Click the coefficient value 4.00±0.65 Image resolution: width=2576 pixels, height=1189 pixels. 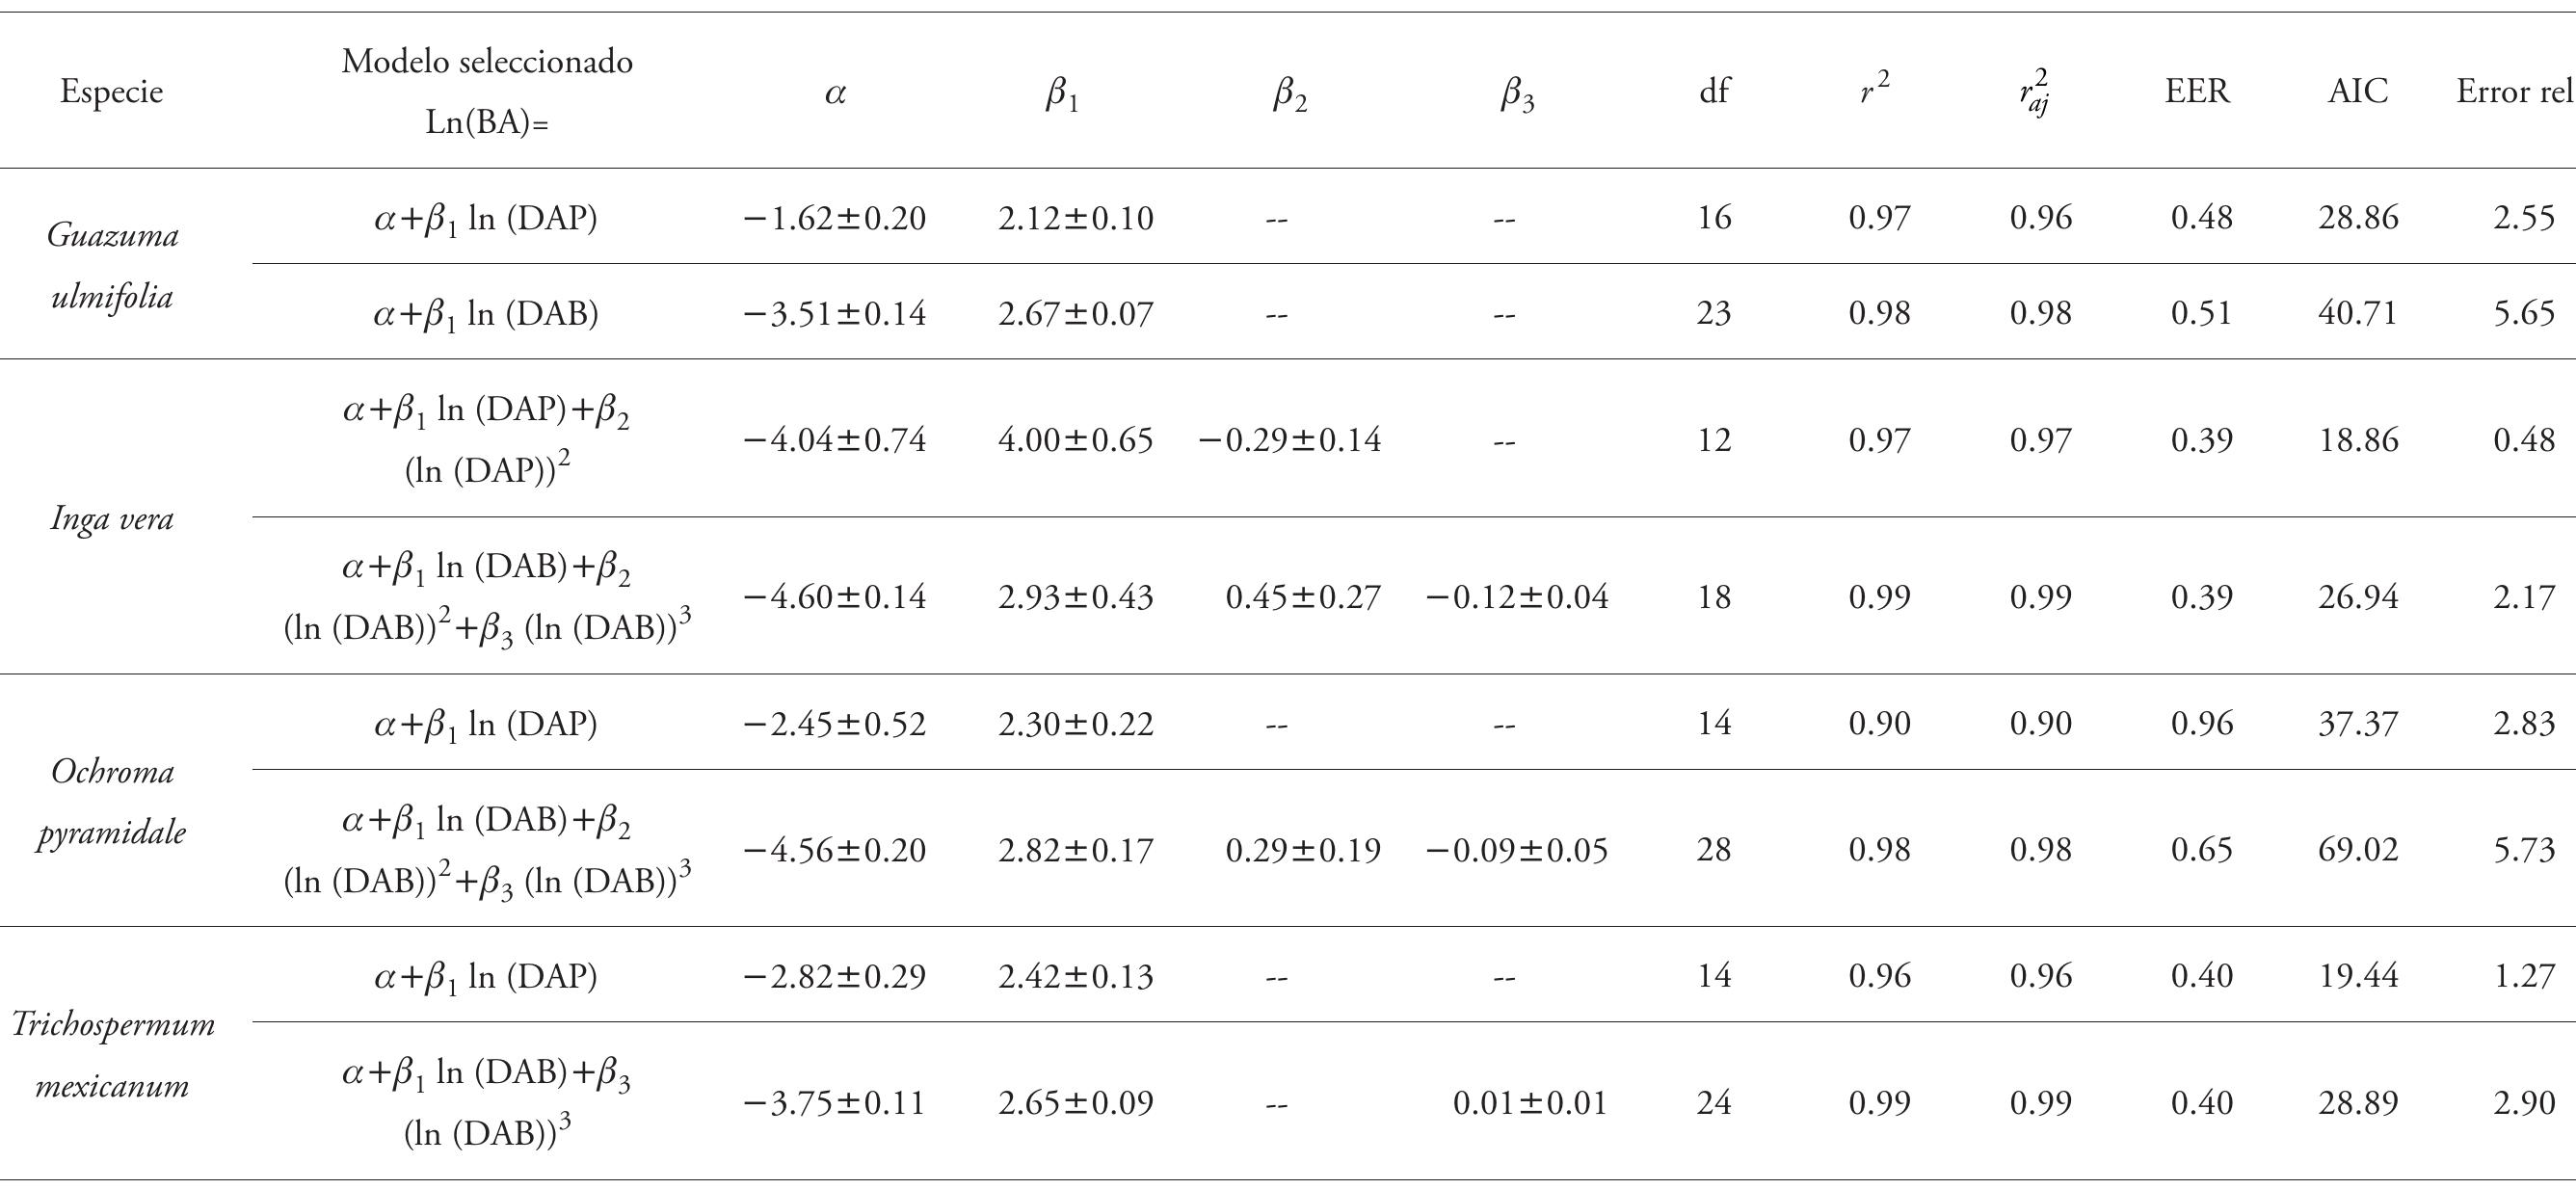[x=1075, y=440]
